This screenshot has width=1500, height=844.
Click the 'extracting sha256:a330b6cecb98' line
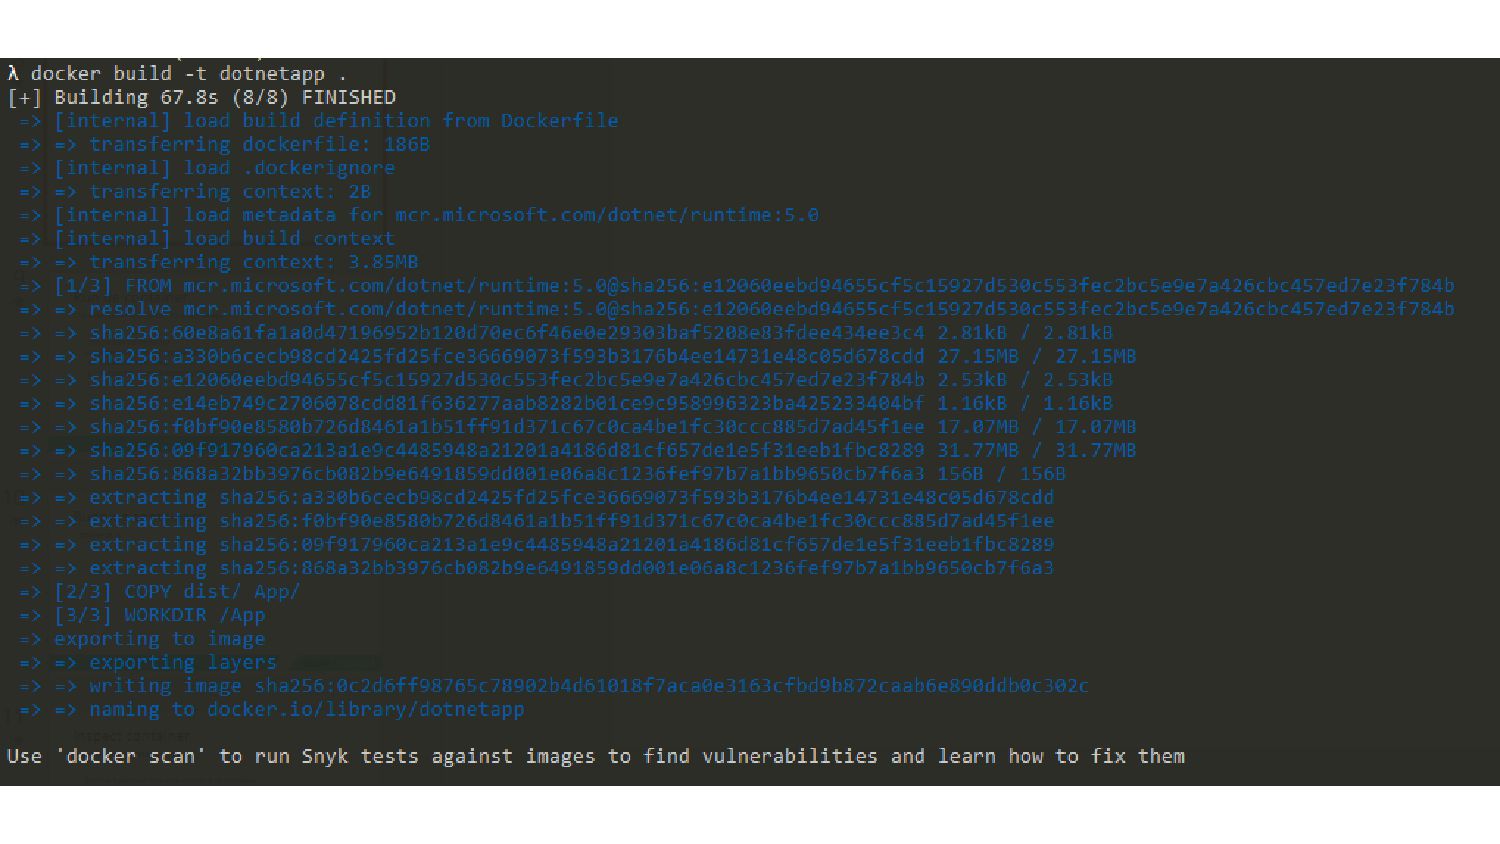click(x=536, y=497)
